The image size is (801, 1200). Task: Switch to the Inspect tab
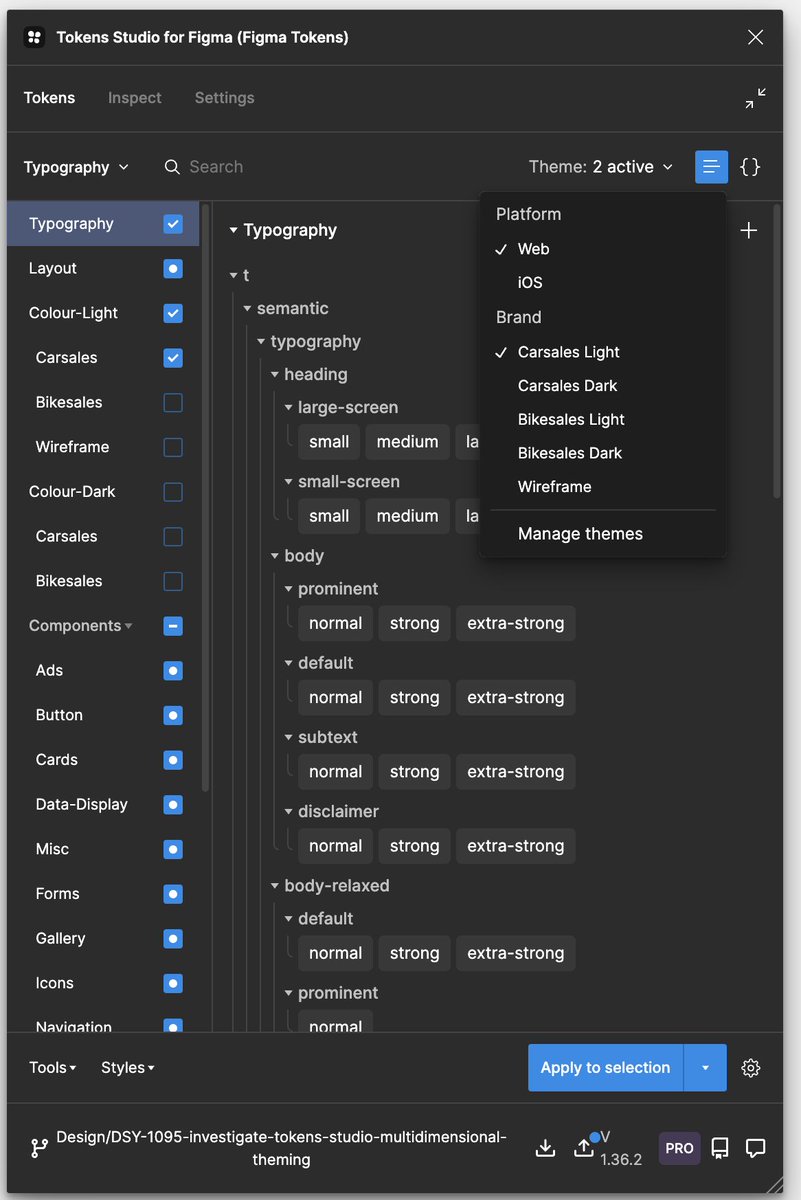point(135,98)
